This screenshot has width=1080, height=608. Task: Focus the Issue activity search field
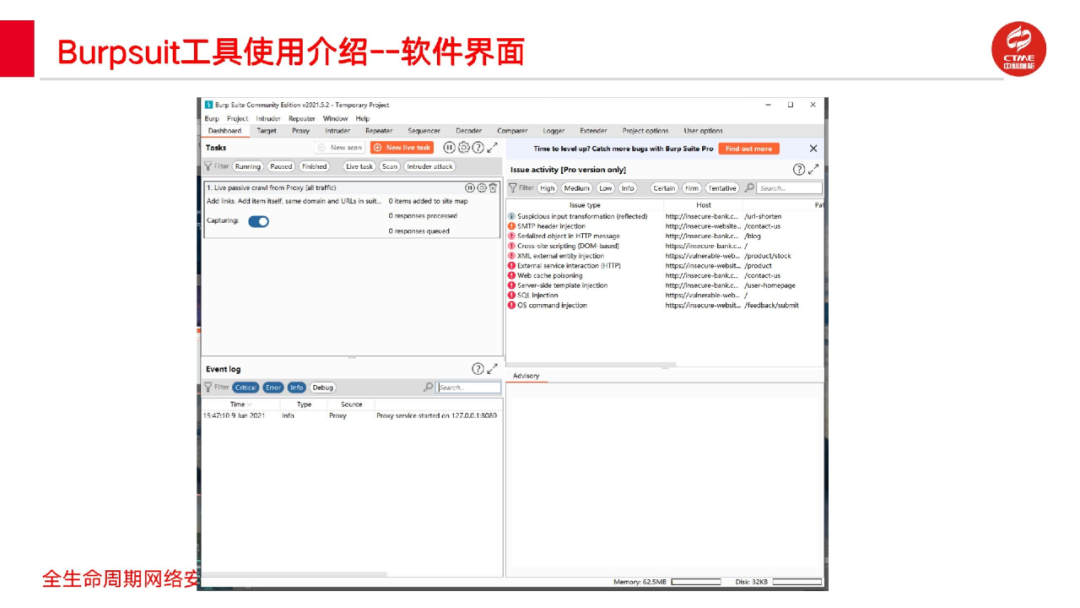click(789, 188)
